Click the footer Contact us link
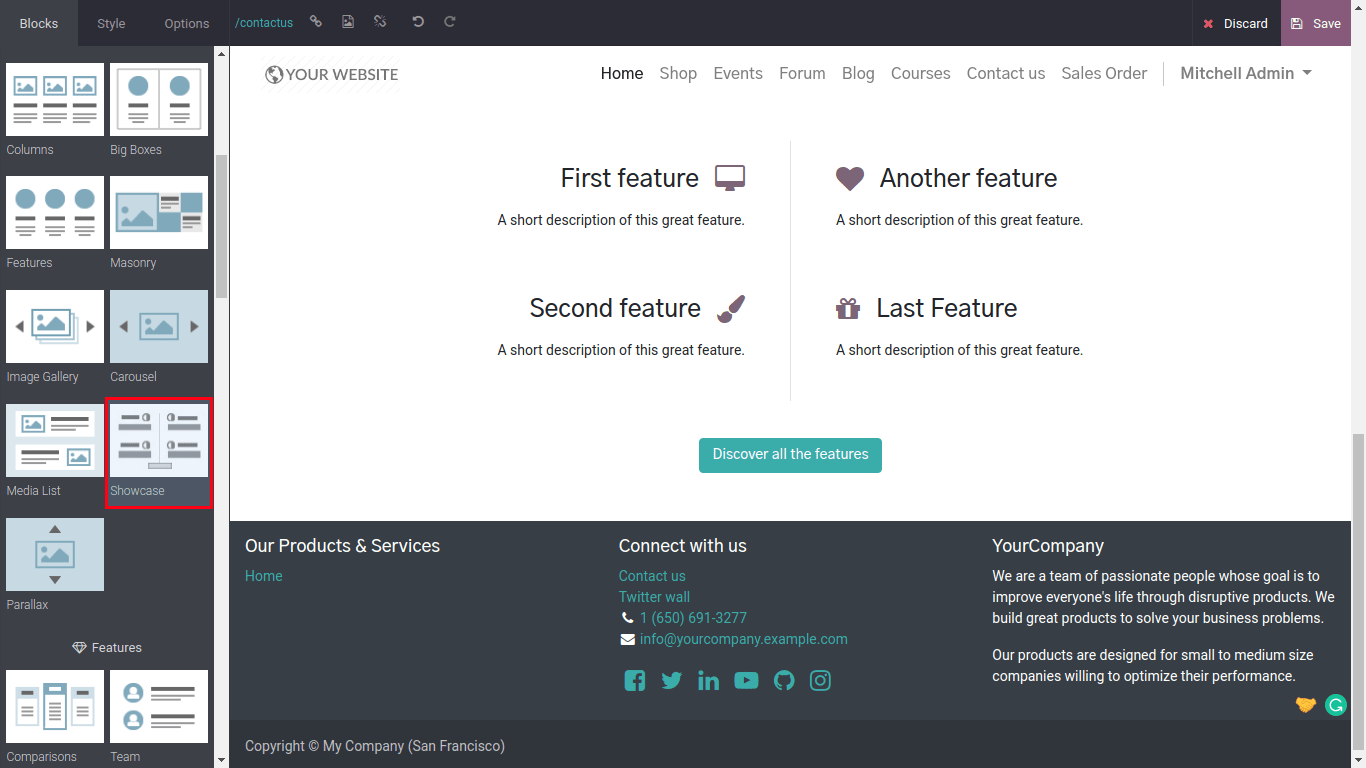This screenshot has width=1366, height=768. pyautogui.click(x=652, y=576)
